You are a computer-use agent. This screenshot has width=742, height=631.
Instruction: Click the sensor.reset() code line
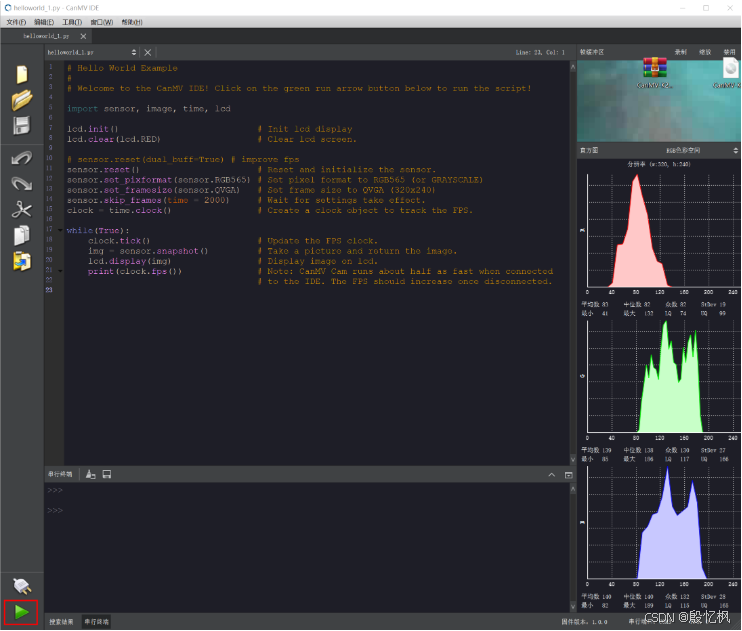(103, 170)
